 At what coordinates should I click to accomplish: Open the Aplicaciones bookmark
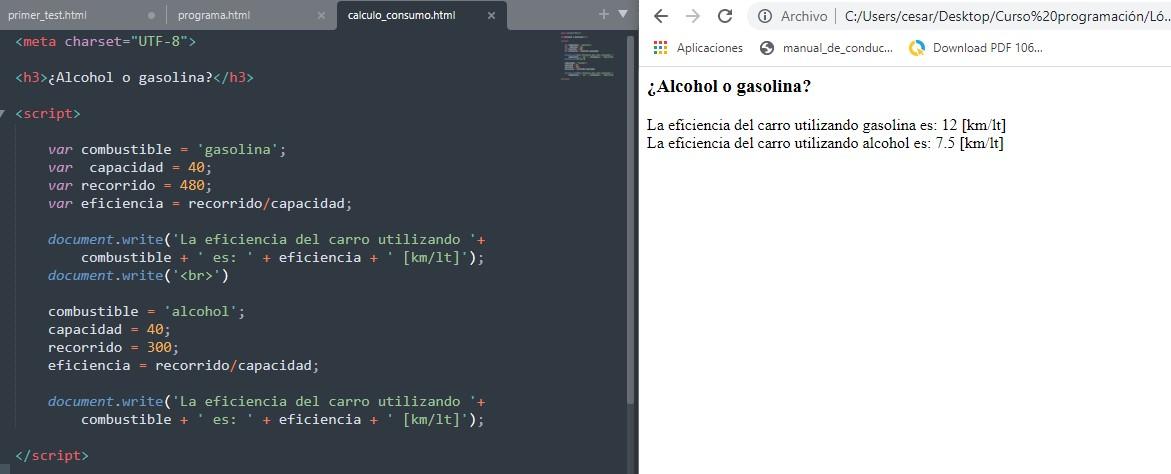(698, 48)
